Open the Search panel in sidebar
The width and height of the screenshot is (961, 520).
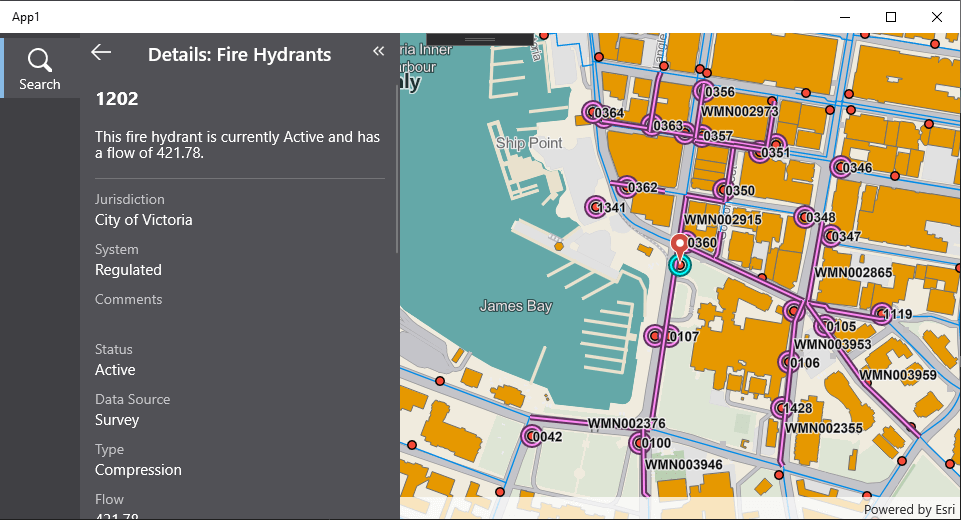tap(40, 68)
